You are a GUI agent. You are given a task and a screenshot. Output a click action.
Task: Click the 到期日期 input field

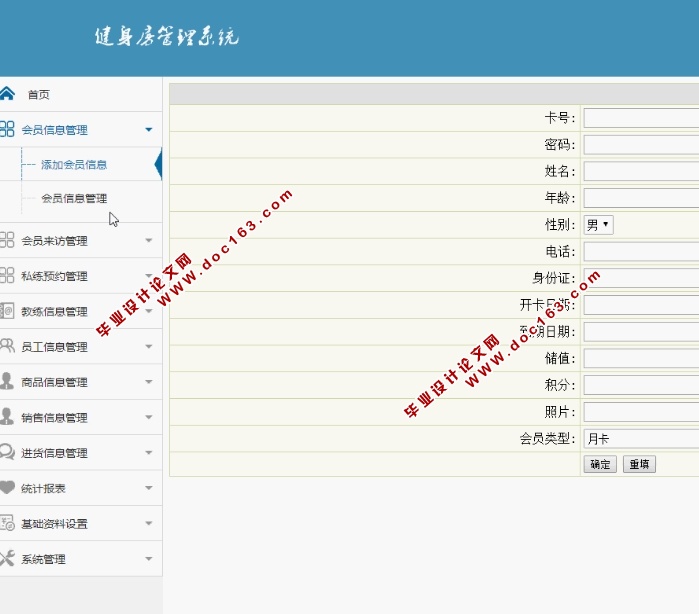point(641,332)
